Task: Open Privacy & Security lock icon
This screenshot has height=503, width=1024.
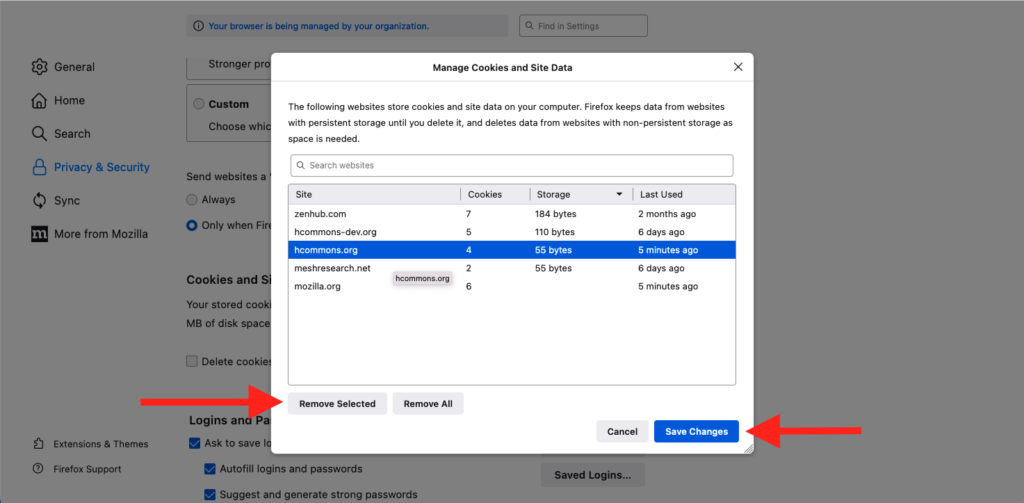Action: [39, 168]
